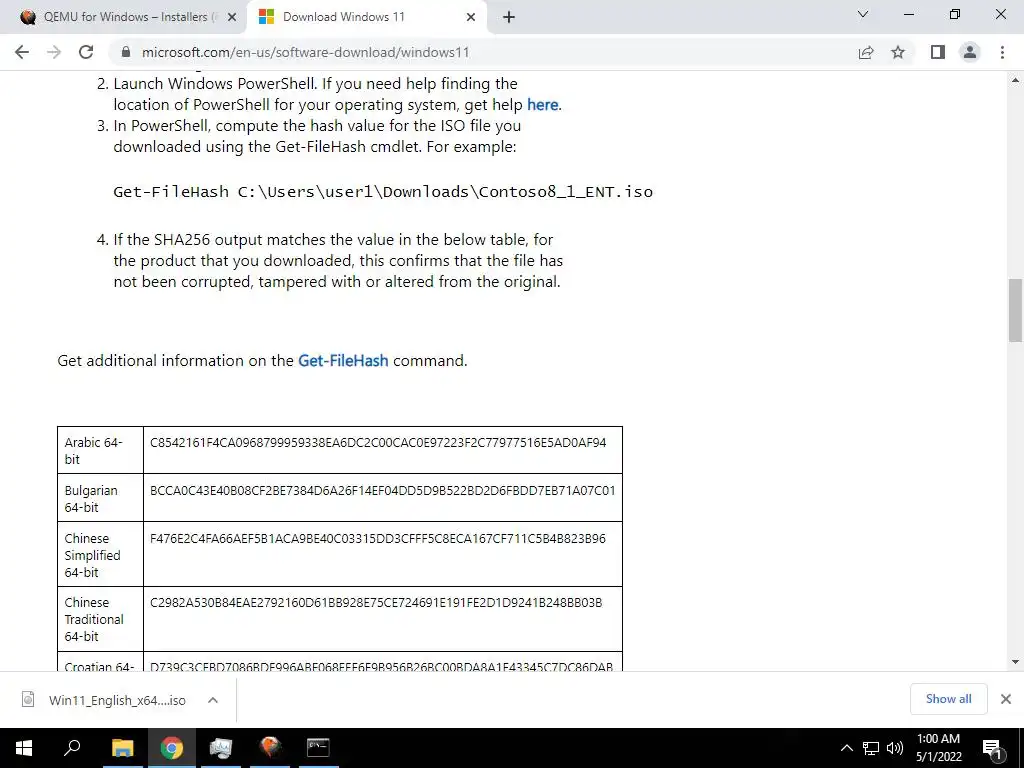
Task: Close the downloads bar
Action: [1006, 699]
